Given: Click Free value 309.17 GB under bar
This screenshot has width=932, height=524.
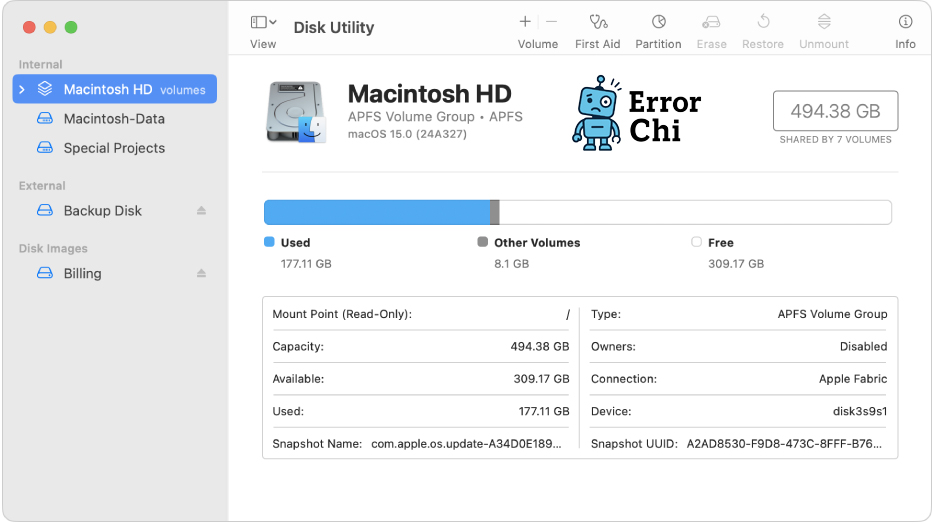Looking at the screenshot, I should pos(736,264).
